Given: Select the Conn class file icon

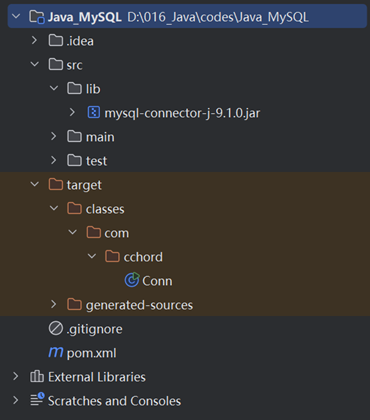Looking at the screenshot, I should pos(132,280).
